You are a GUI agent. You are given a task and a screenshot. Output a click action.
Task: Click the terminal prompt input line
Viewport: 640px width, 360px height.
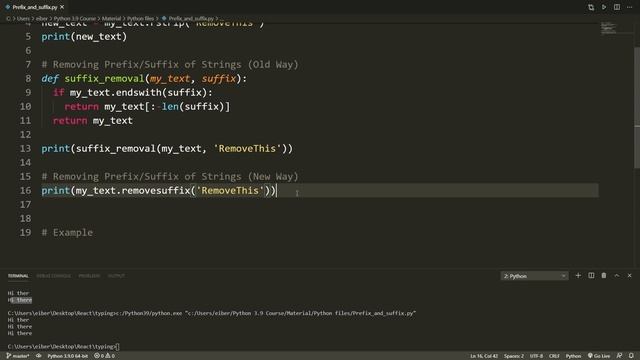(x=63, y=347)
